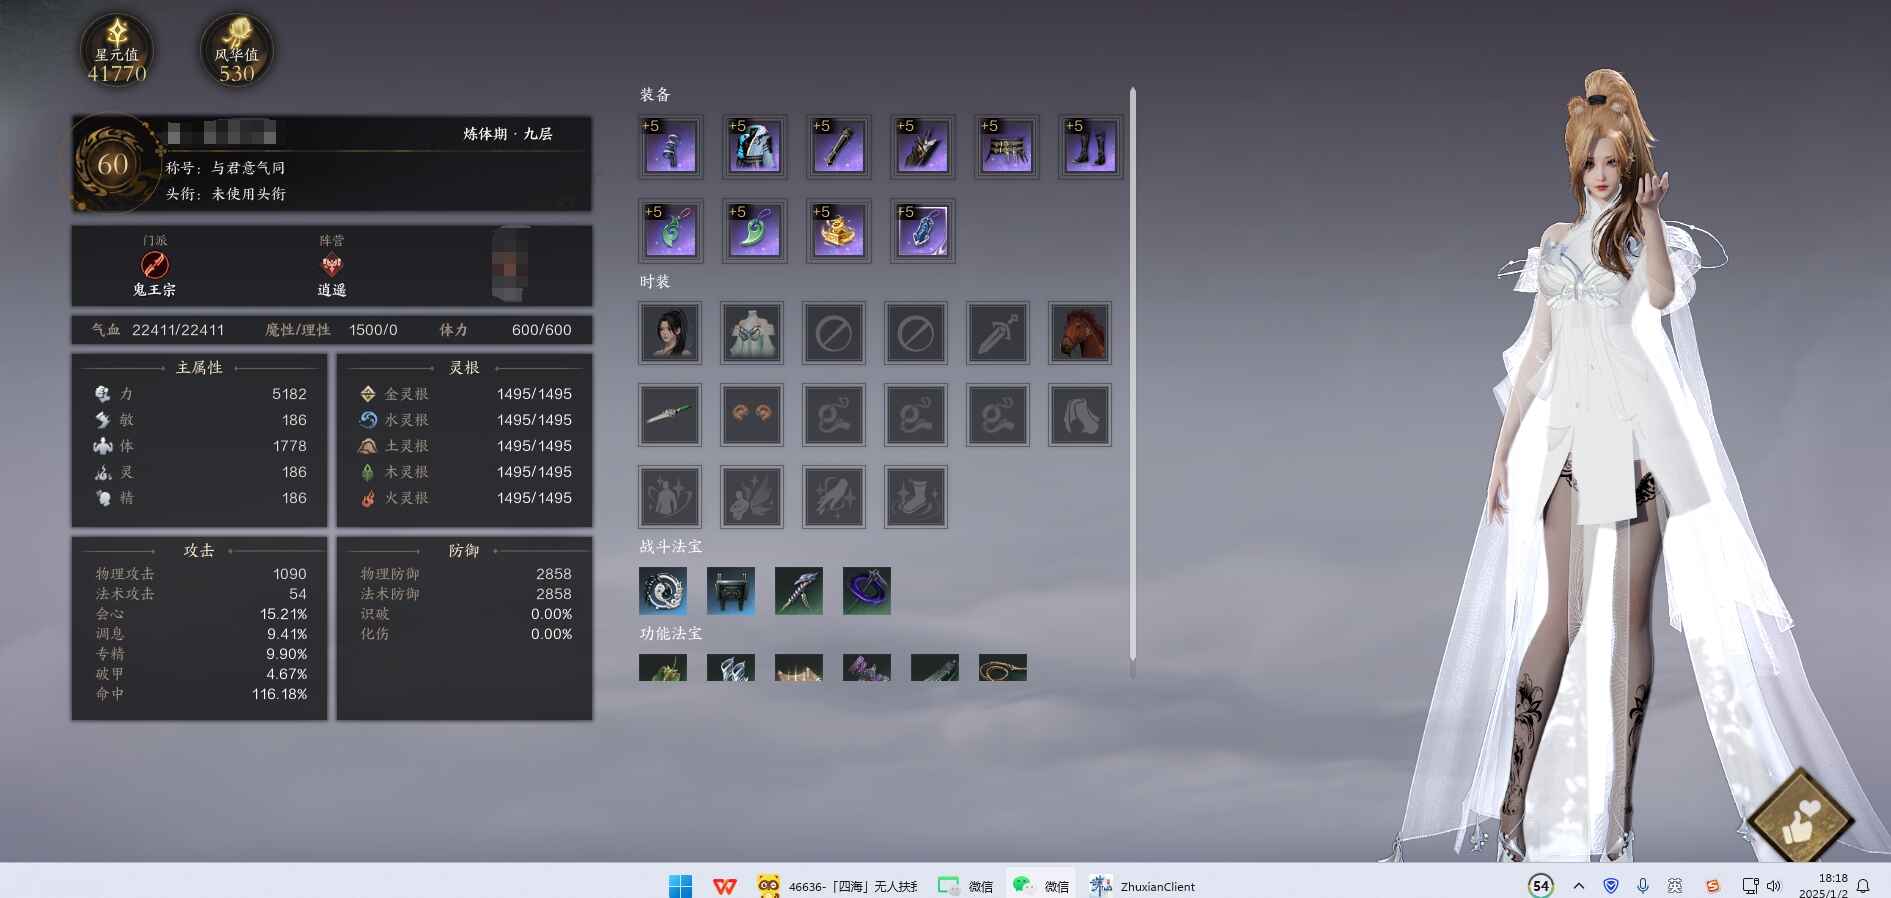1891x898 pixels.
Task: Select the spiked hammer combat treasure
Action: (x=799, y=591)
